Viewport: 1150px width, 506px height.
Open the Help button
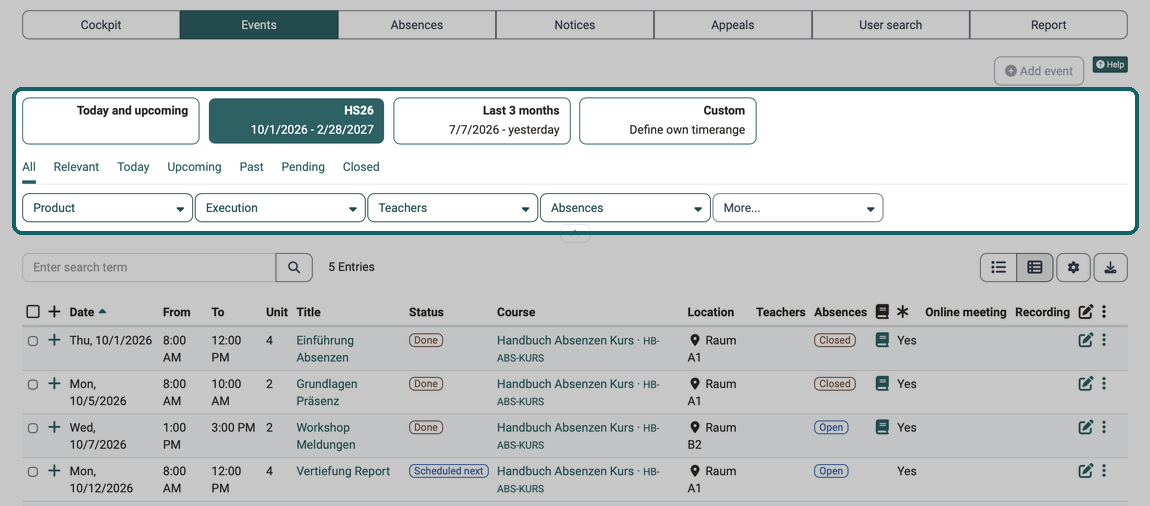pyautogui.click(x=1110, y=65)
